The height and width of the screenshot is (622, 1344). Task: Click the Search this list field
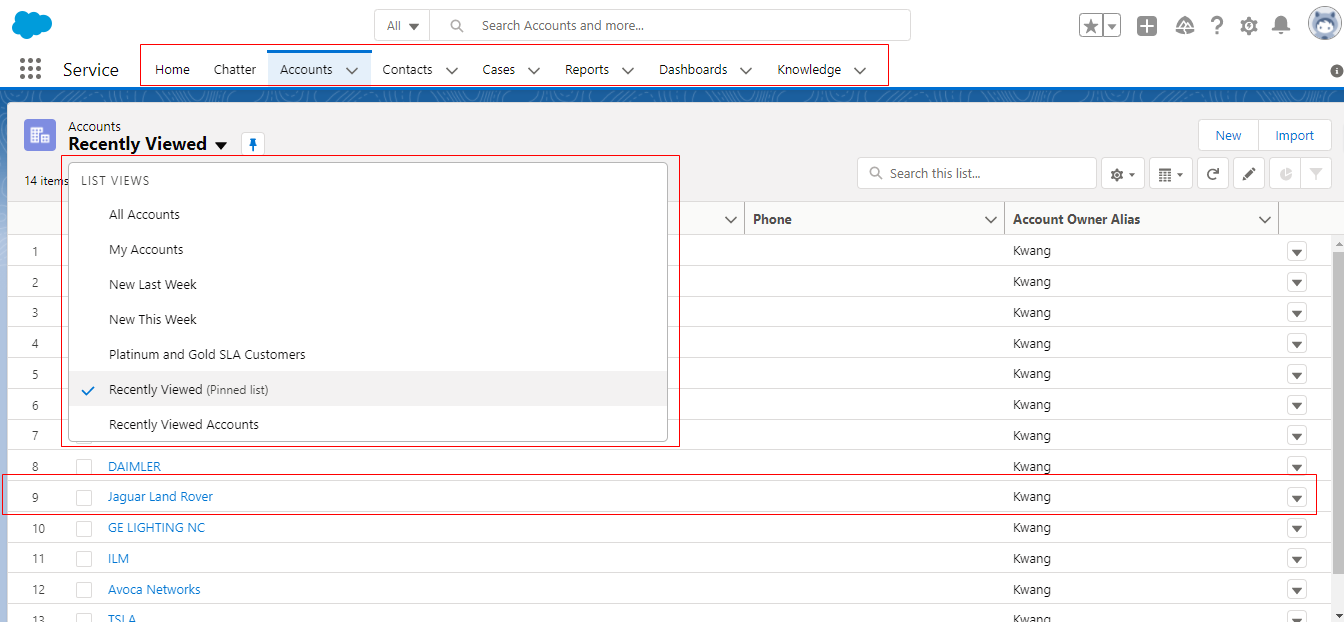[x=977, y=174]
